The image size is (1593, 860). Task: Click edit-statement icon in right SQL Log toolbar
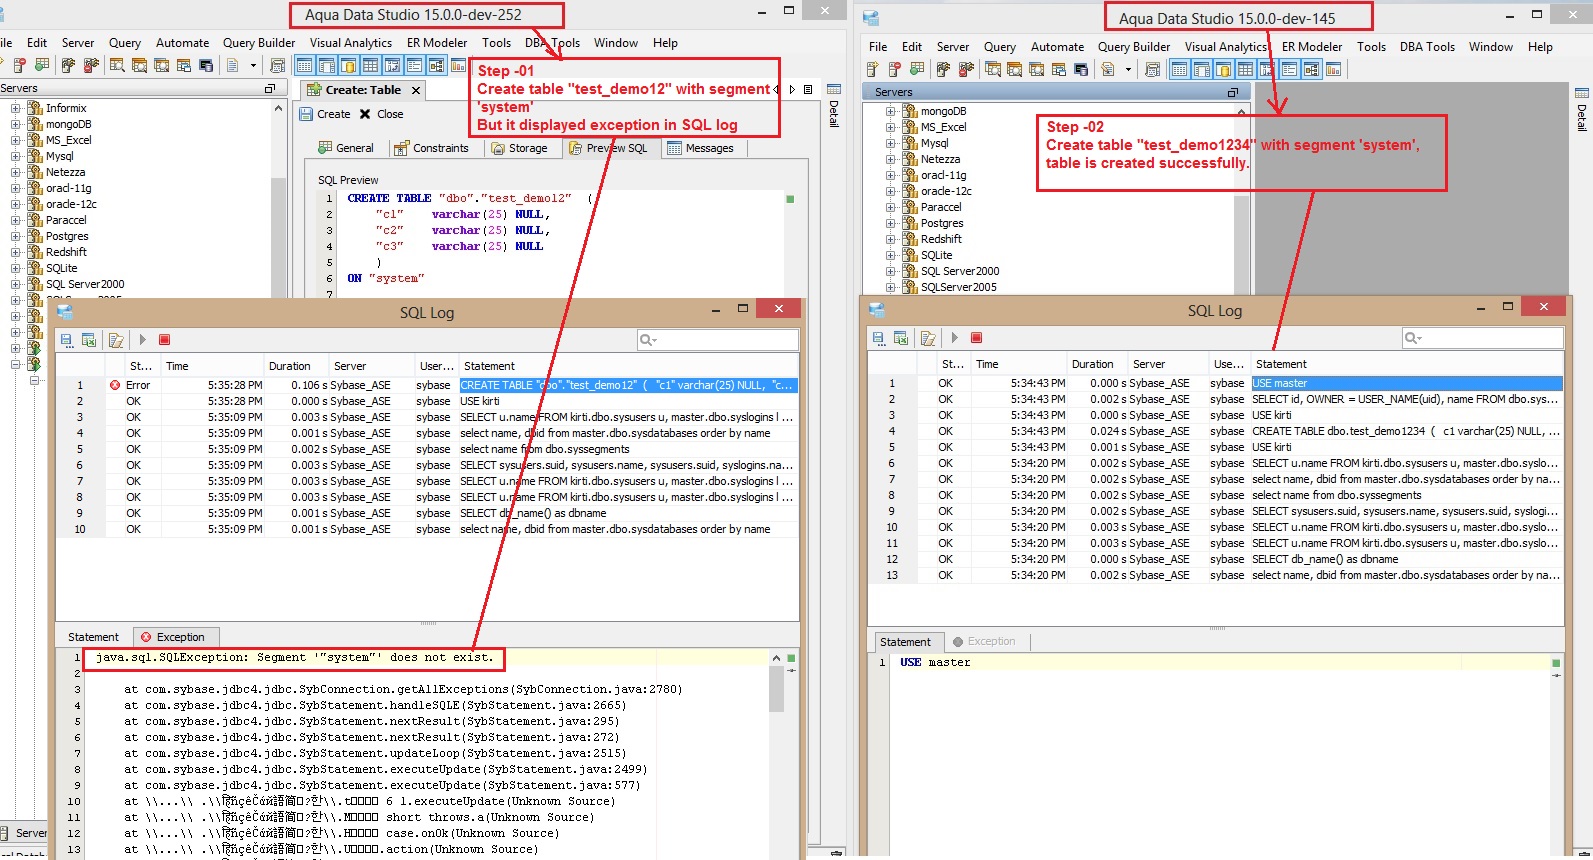pos(928,338)
